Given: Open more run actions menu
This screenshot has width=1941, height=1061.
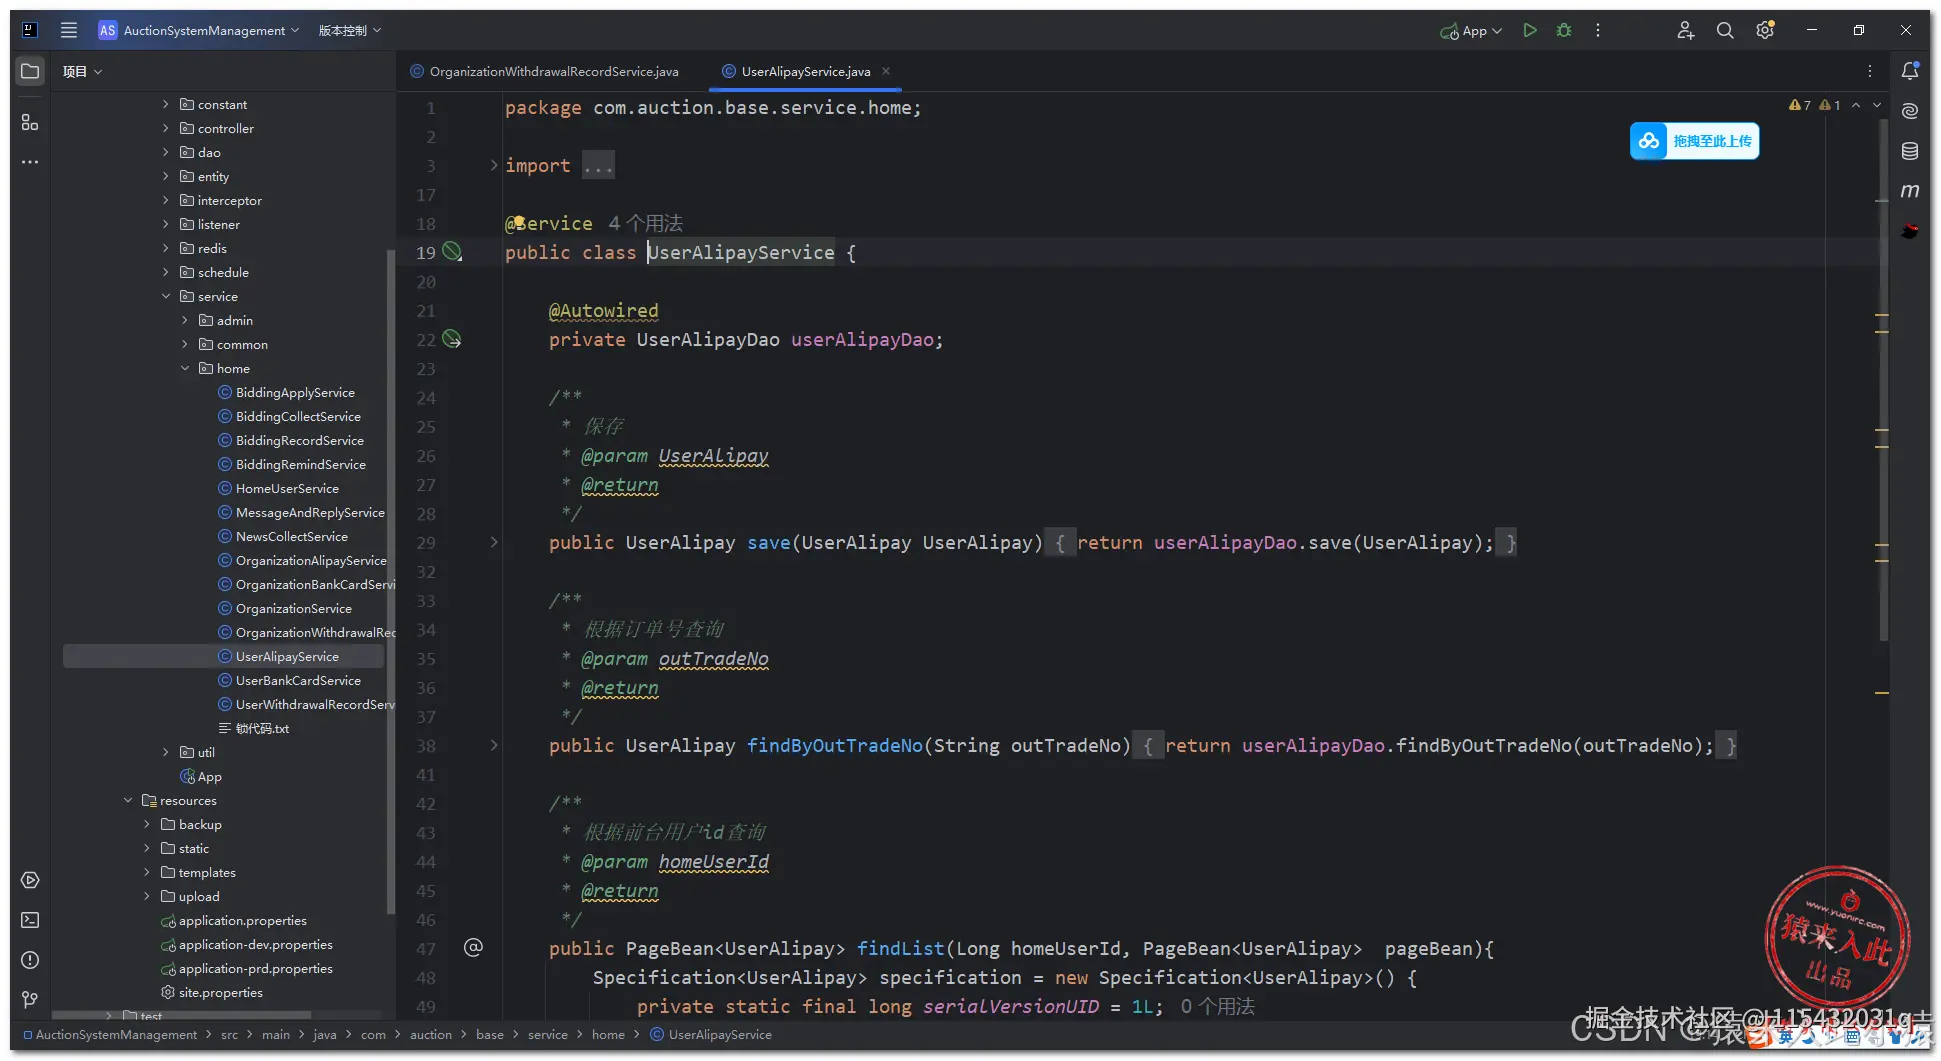Looking at the screenshot, I should [1598, 30].
